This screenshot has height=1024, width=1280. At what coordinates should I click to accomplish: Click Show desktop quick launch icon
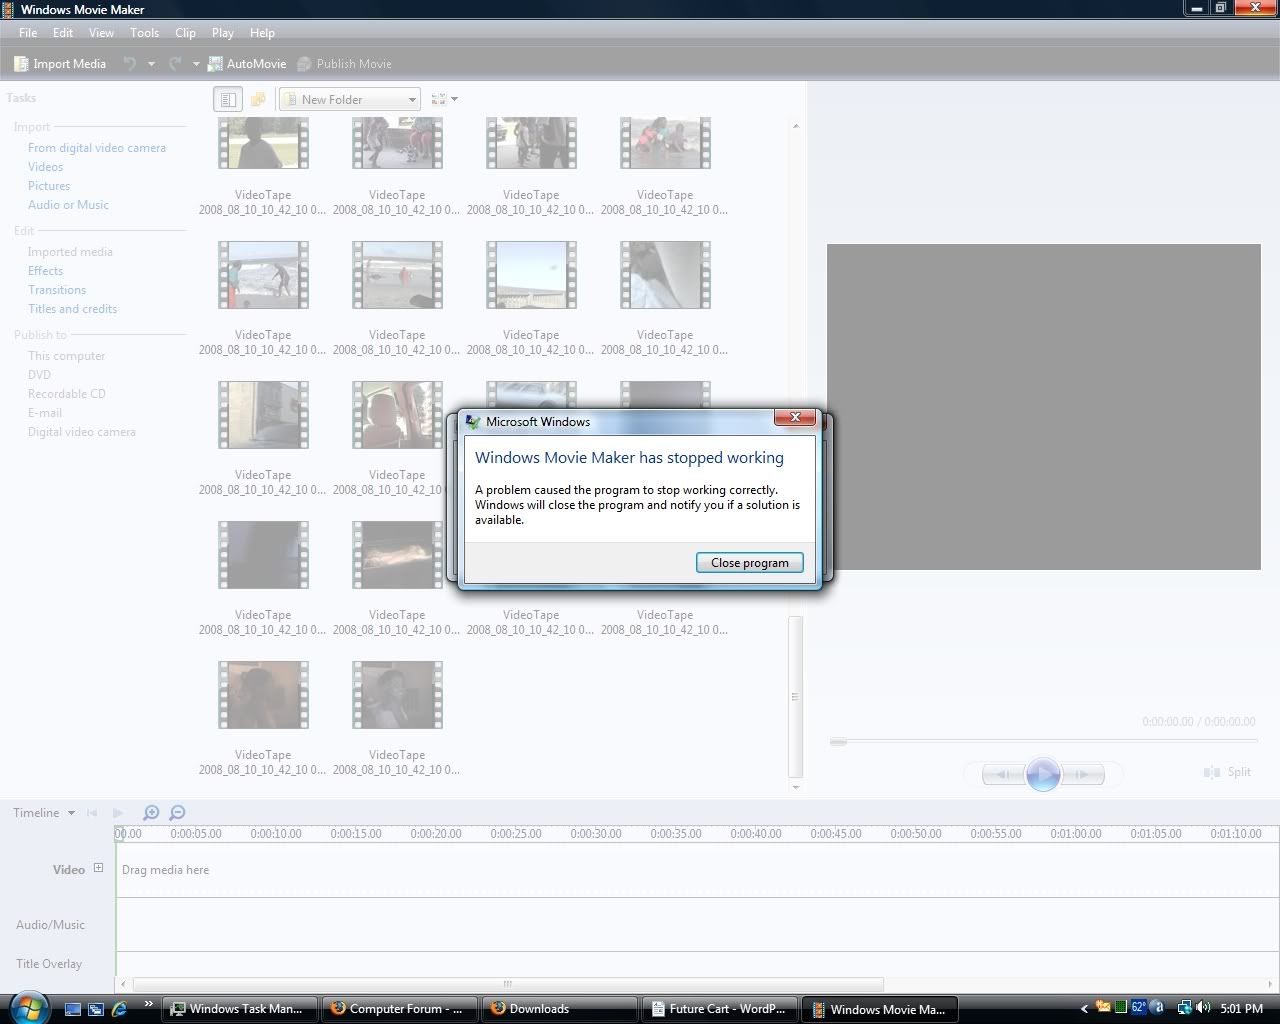point(73,1009)
